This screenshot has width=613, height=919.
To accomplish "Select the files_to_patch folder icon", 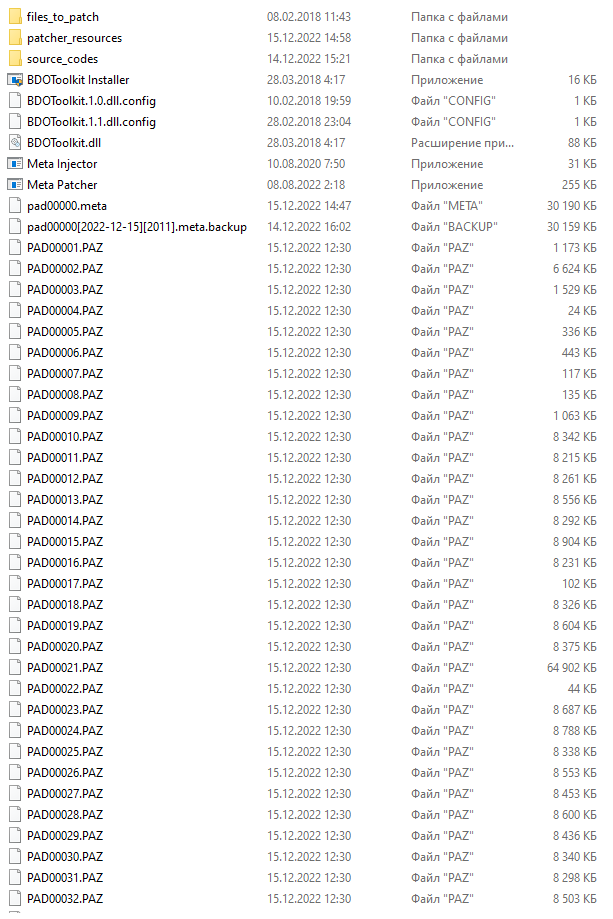I will (15, 17).
